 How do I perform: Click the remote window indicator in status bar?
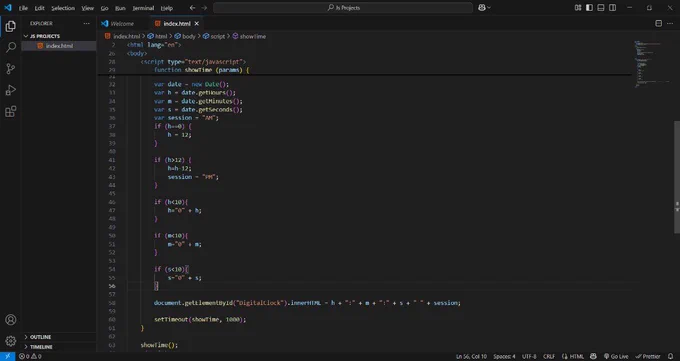(7, 356)
